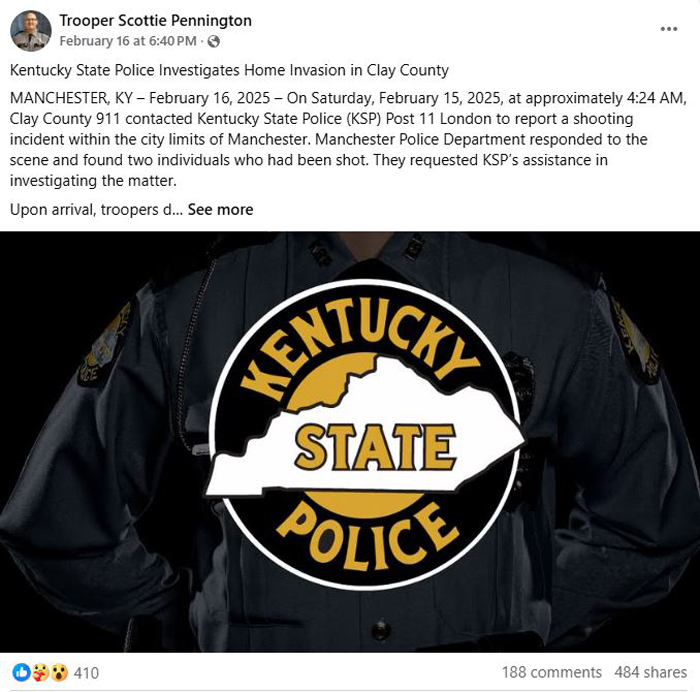Click the gold word POLICE in the logo

(367, 536)
